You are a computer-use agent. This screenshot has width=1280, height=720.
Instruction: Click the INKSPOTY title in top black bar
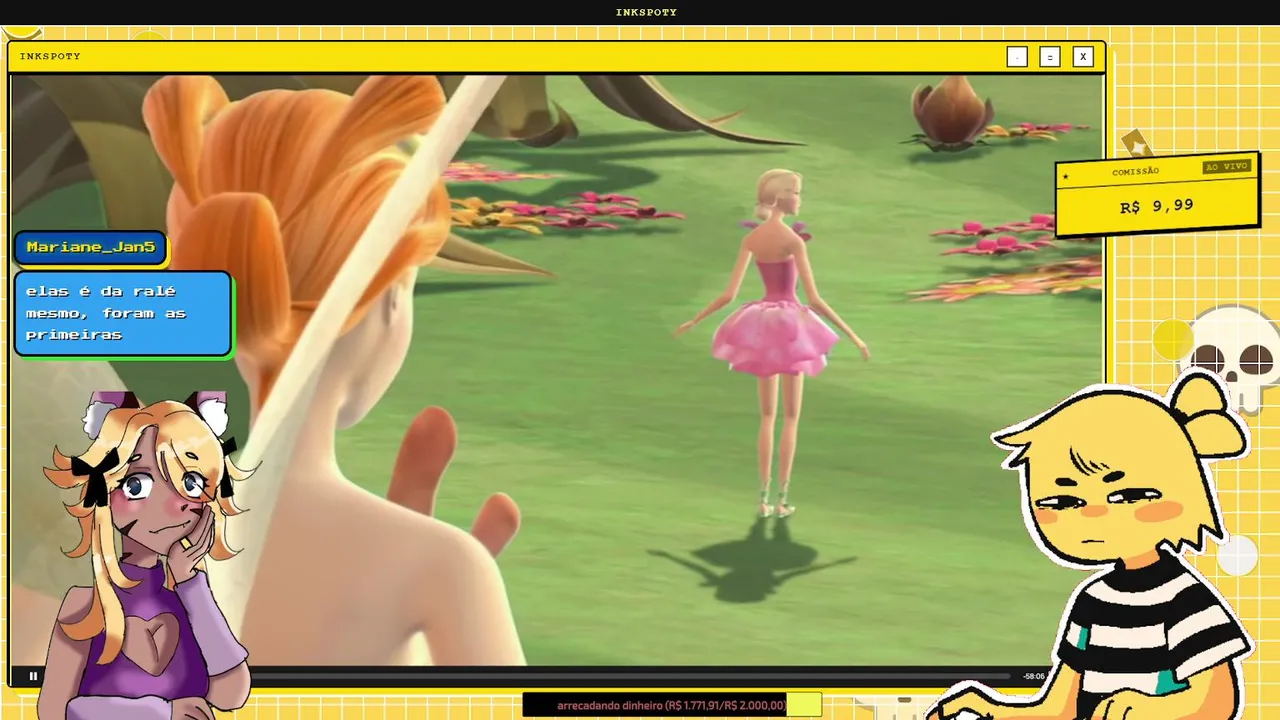point(646,12)
